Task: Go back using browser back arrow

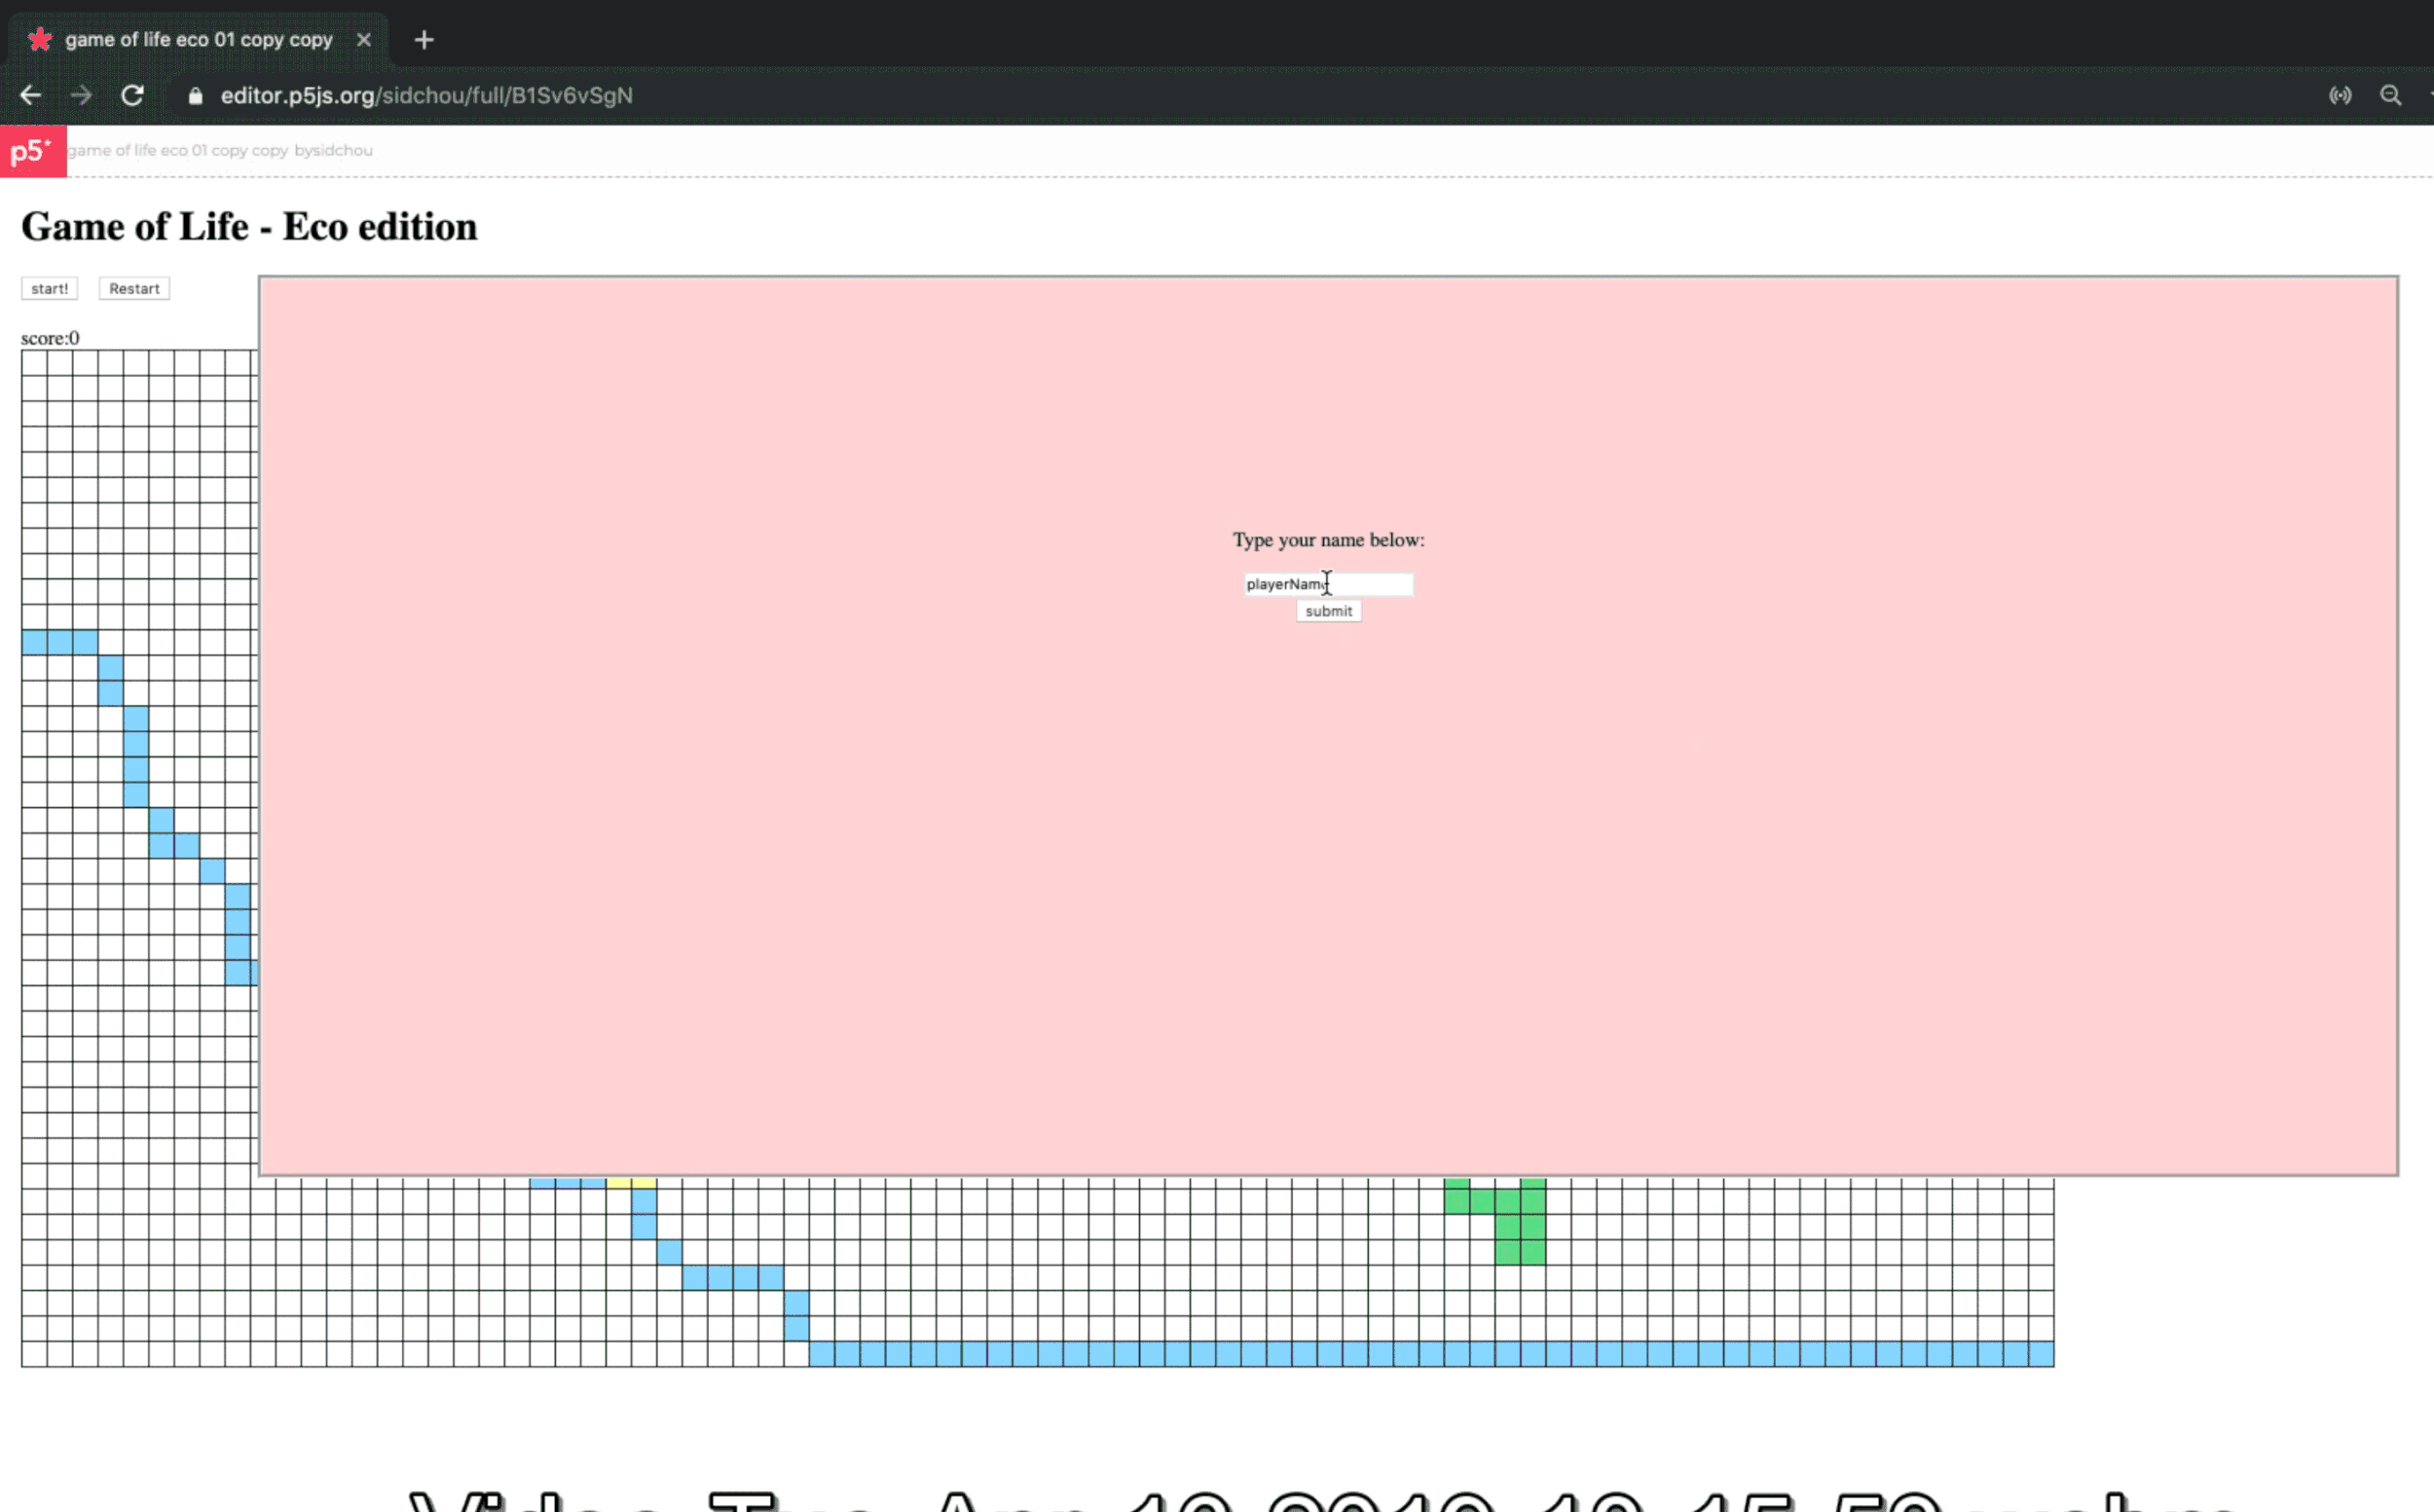Action: (30, 95)
